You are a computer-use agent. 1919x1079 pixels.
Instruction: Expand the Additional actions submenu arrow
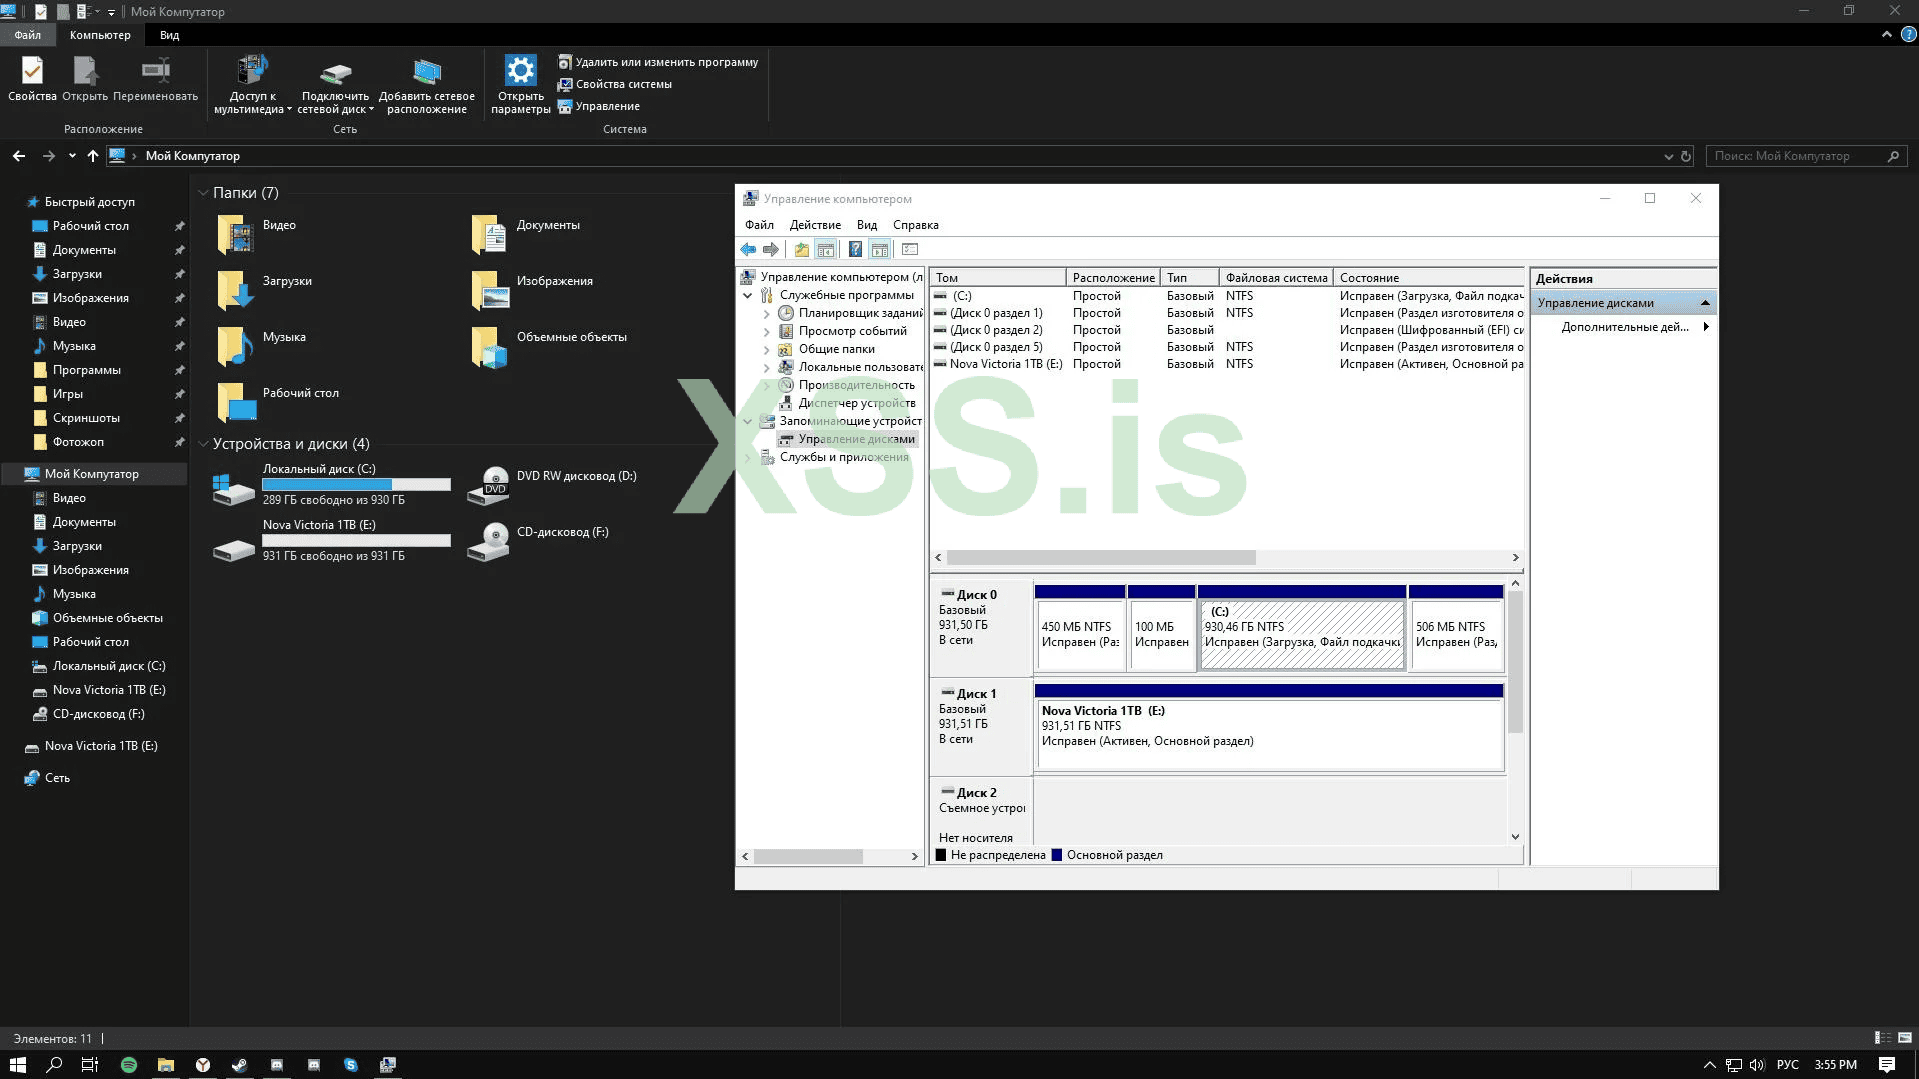point(1705,327)
